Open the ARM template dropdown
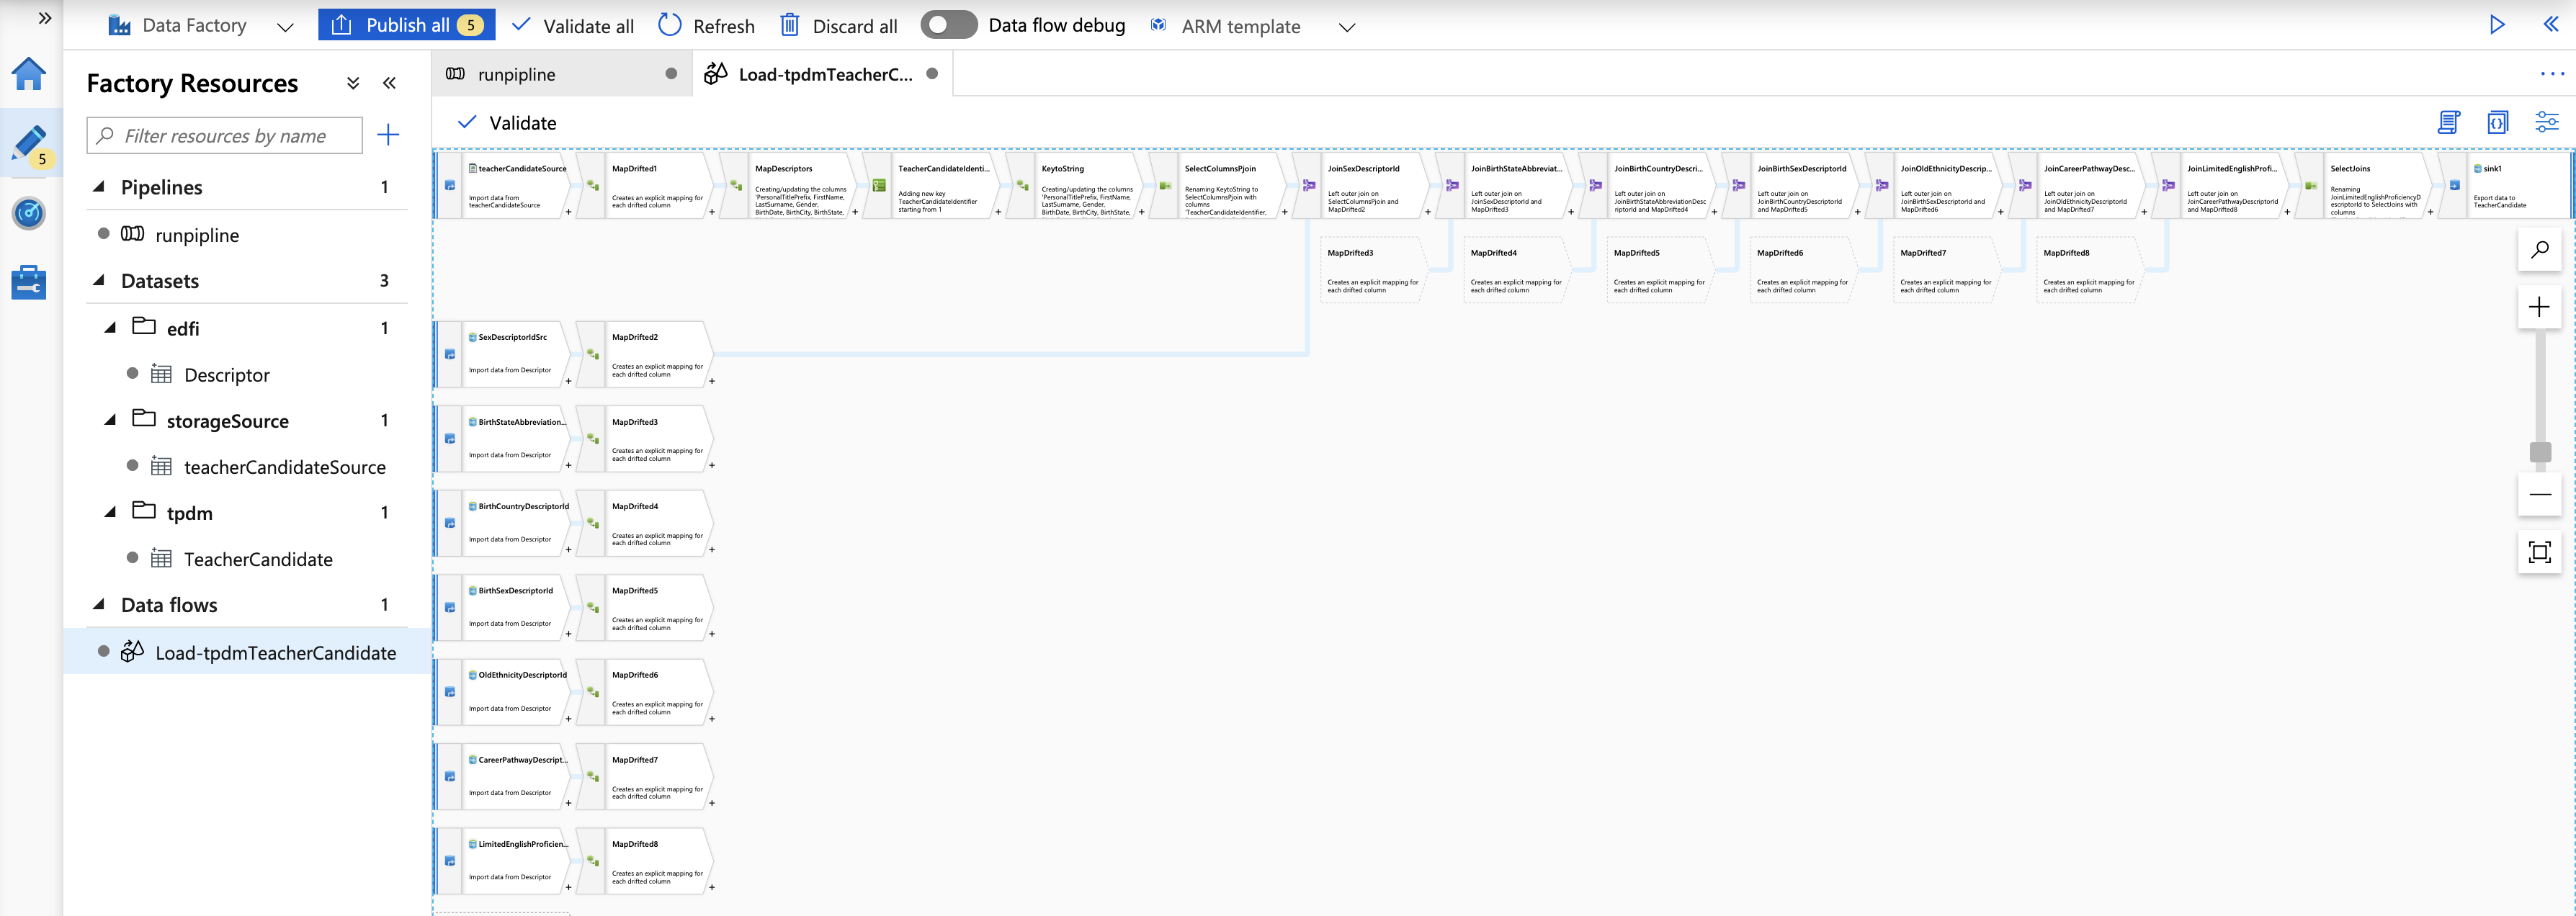Viewport: 2576px width, 916px height. point(1346,27)
